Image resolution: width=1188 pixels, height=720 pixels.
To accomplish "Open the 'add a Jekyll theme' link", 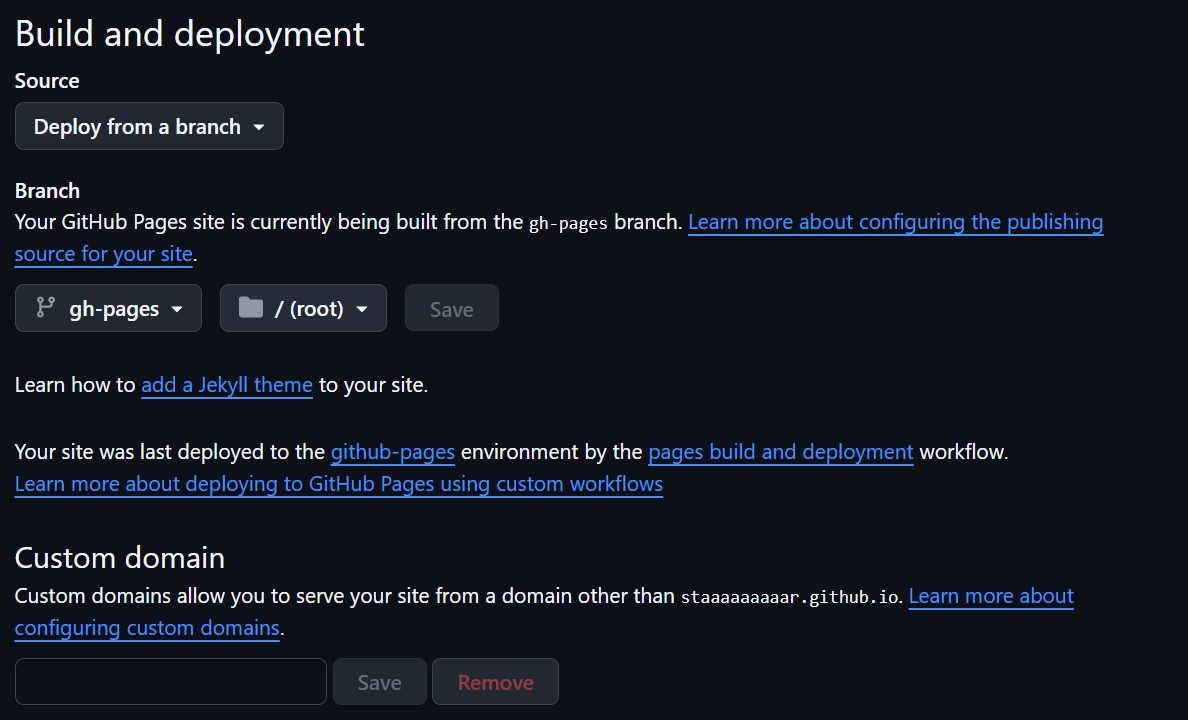I will 227,385.
